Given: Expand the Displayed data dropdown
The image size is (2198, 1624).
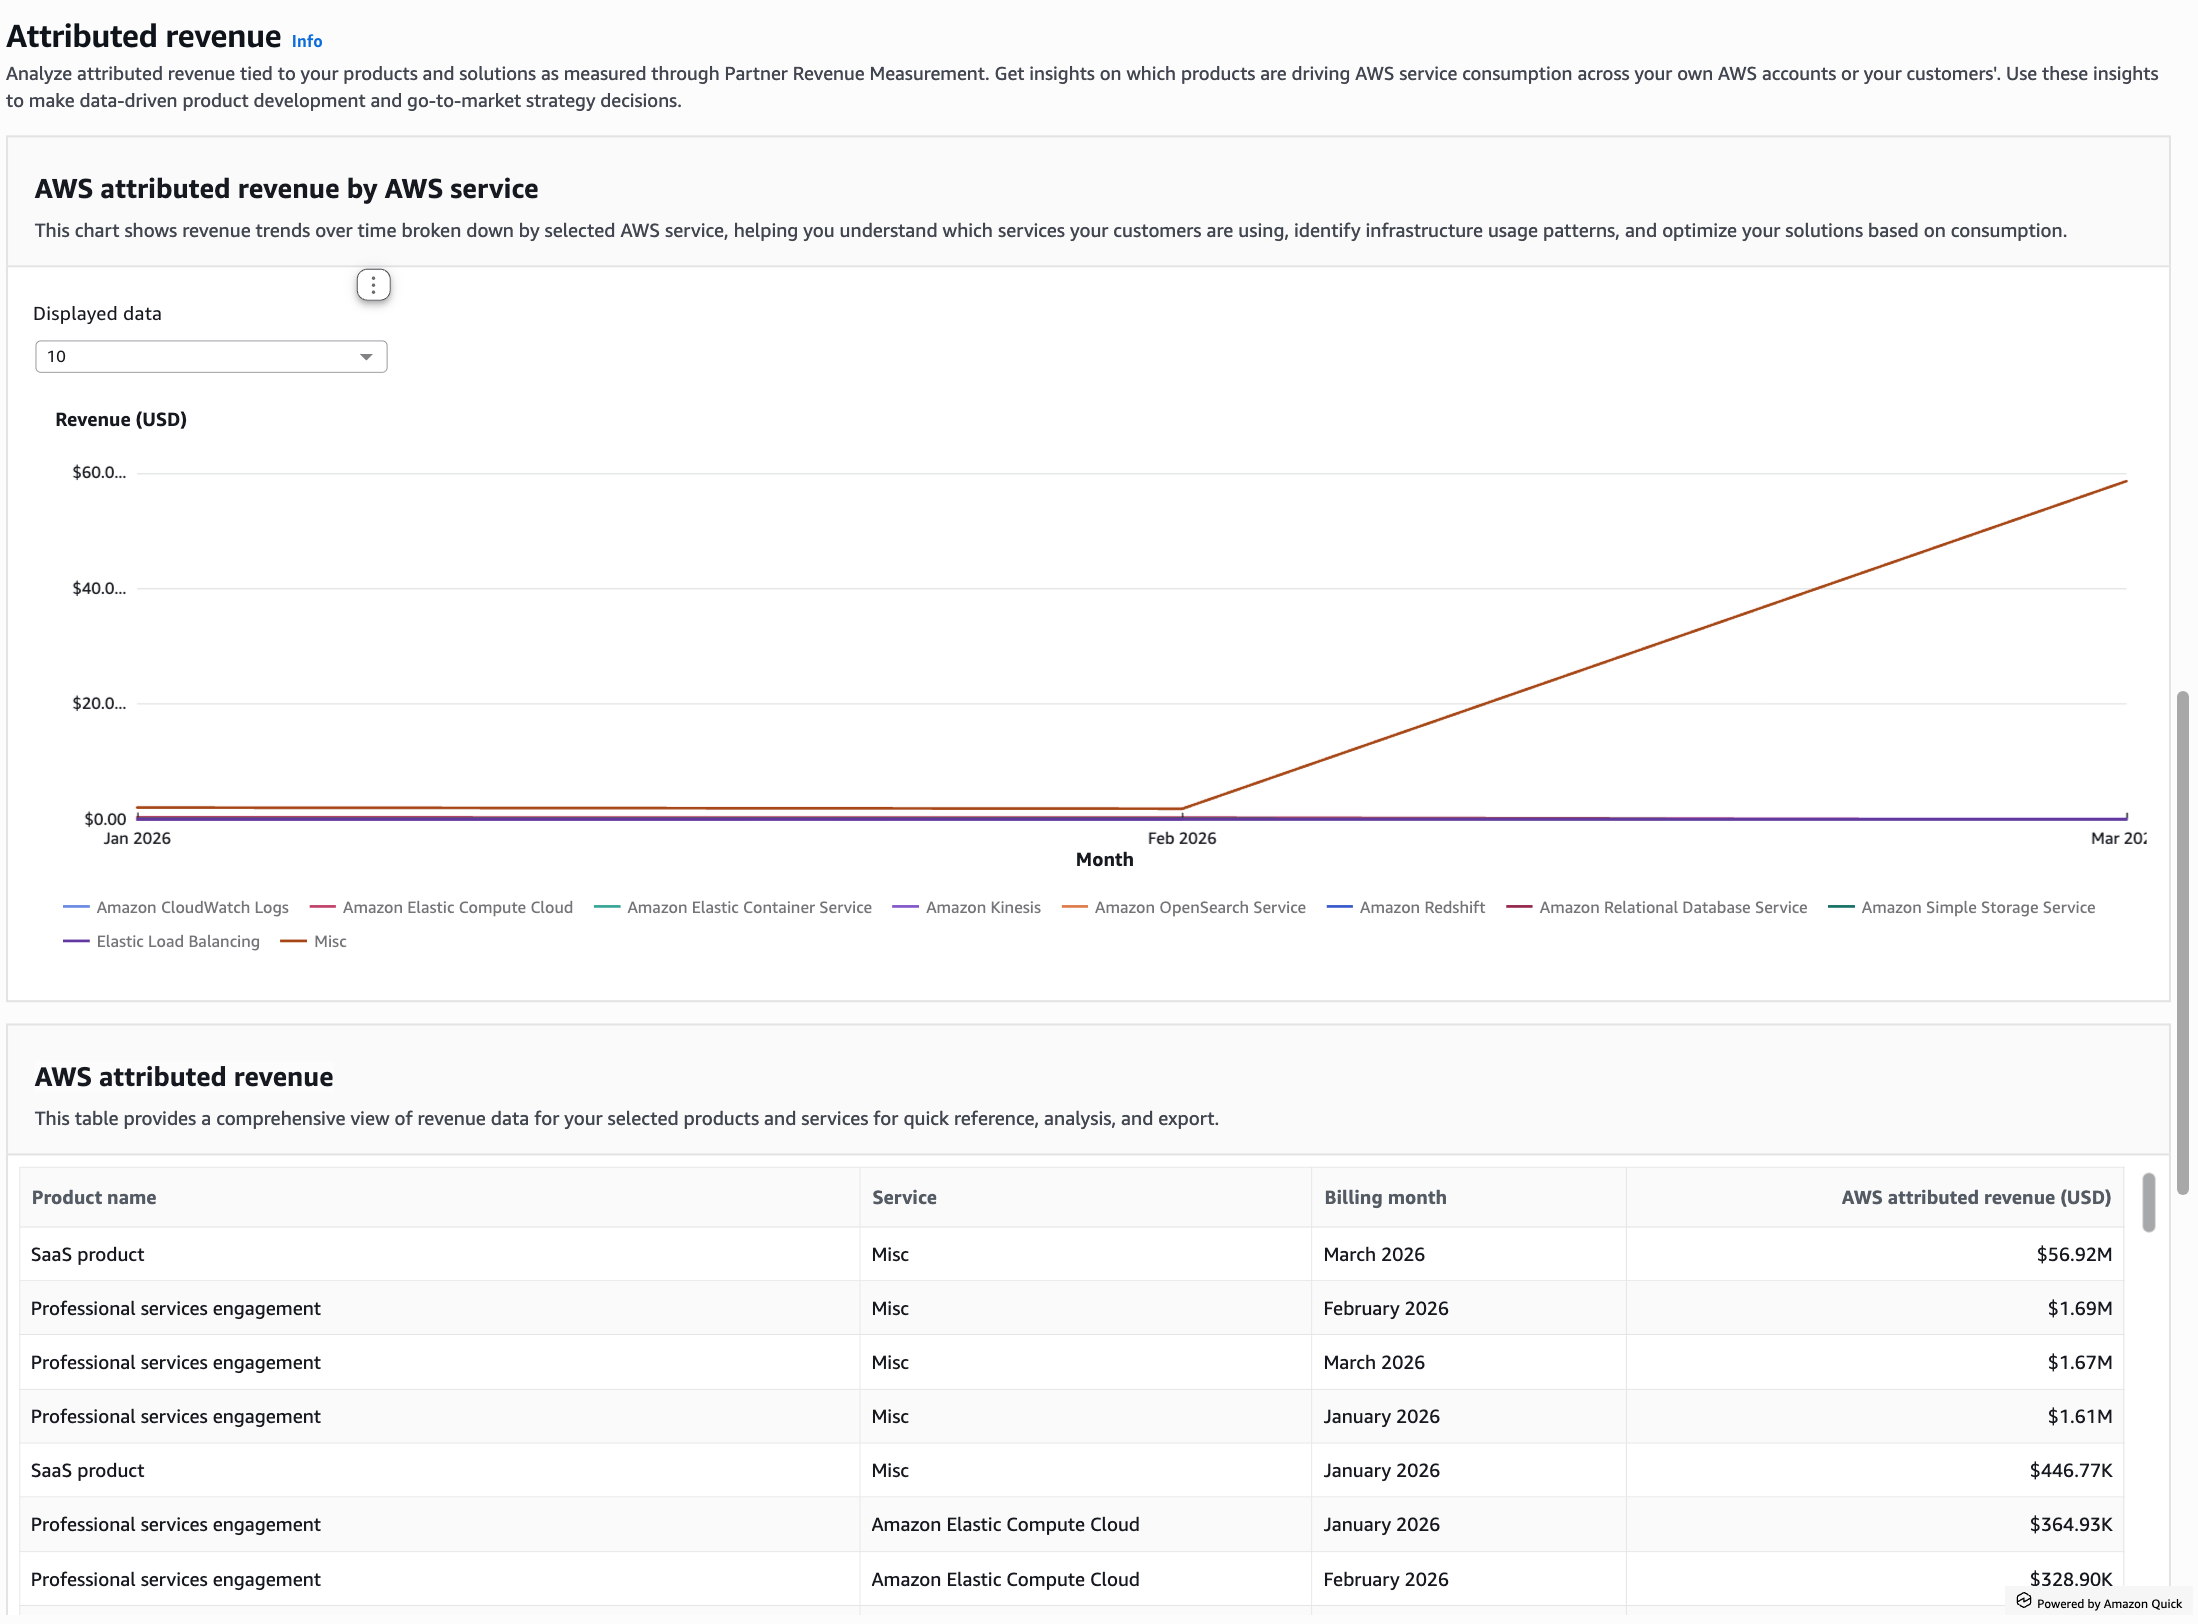Looking at the screenshot, I should [x=210, y=357].
